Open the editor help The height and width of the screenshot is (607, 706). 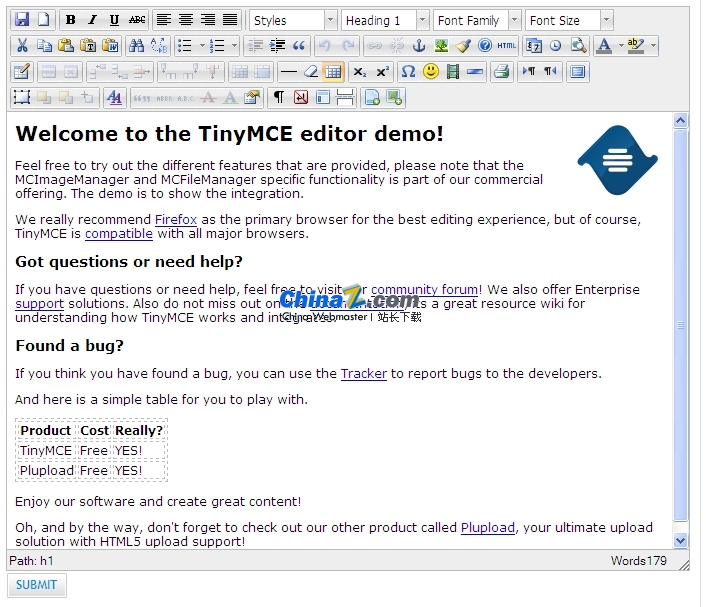[x=485, y=45]
